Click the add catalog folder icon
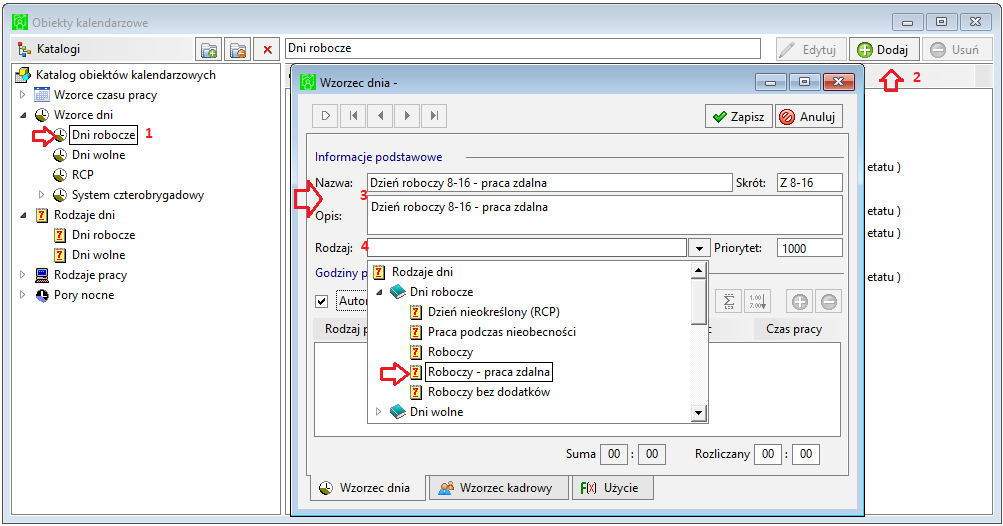The image size is (1003, 526). point(209,50)
